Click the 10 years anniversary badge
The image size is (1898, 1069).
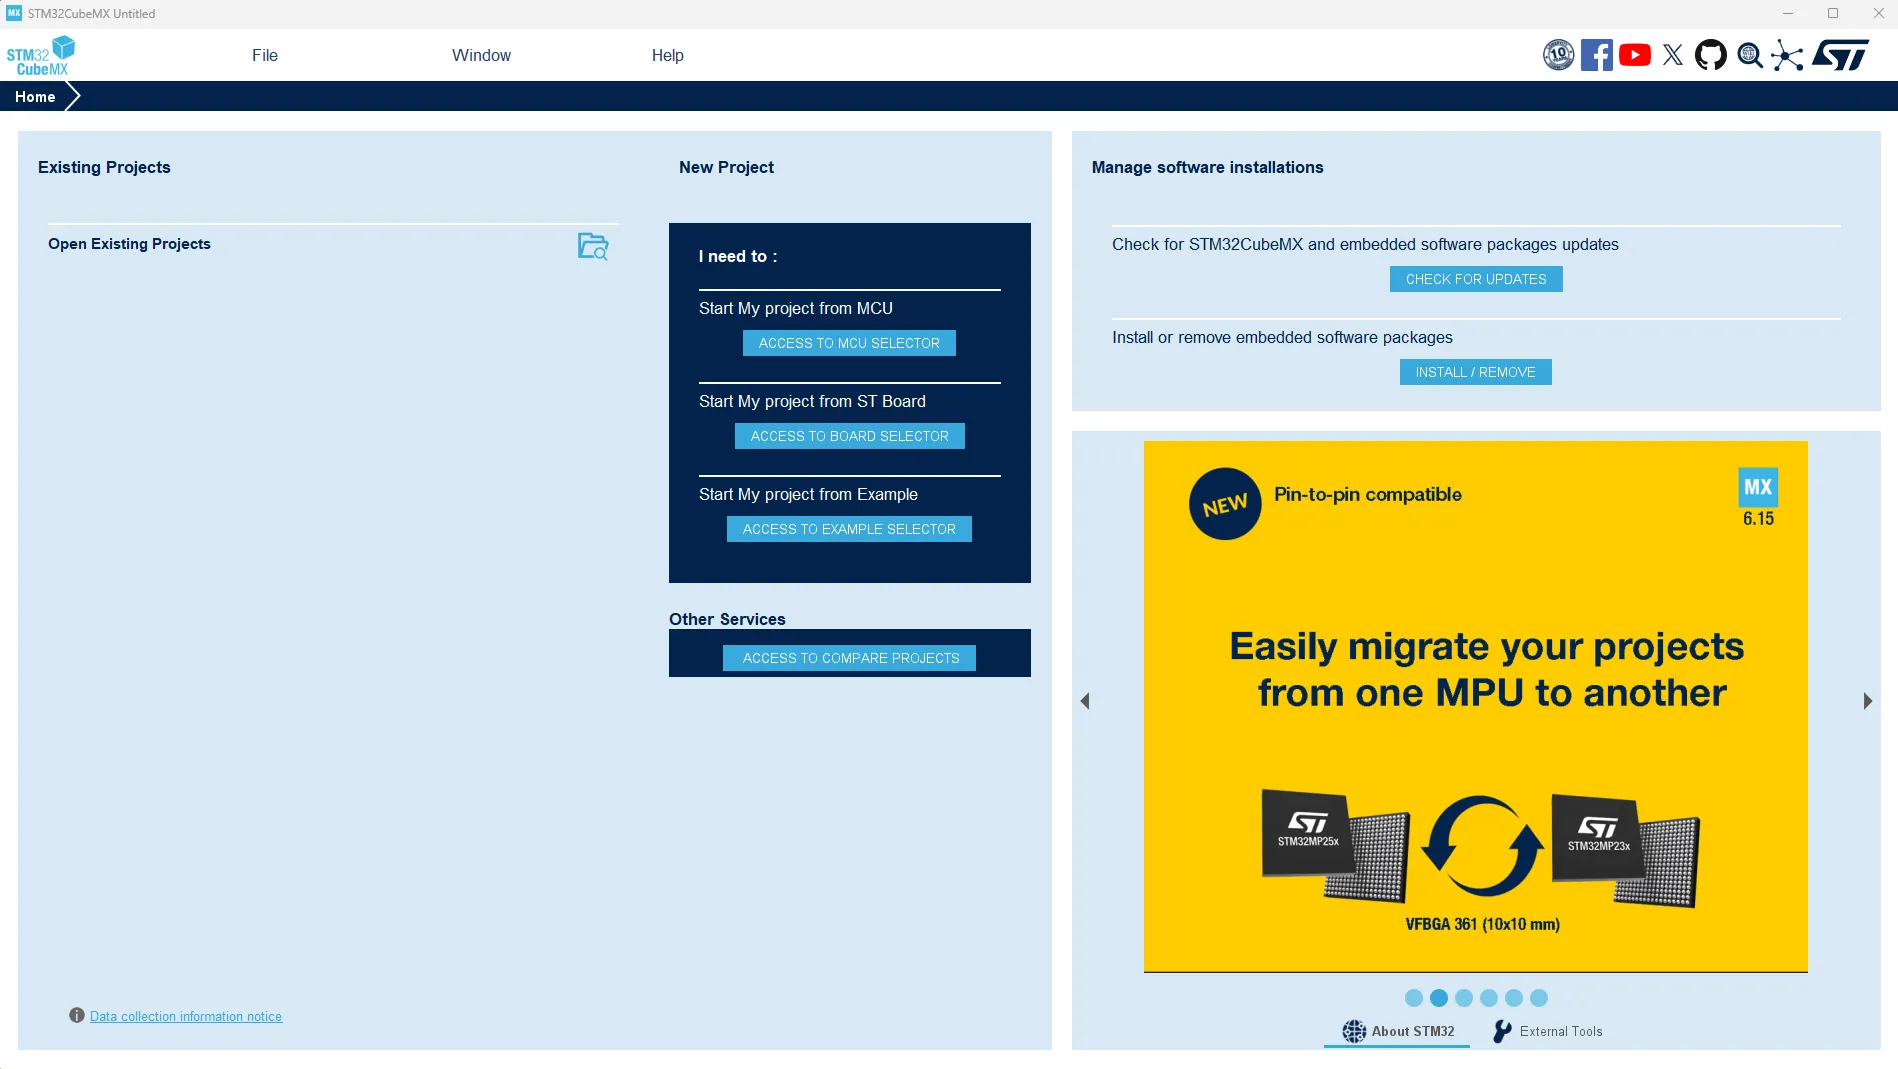1558,55
